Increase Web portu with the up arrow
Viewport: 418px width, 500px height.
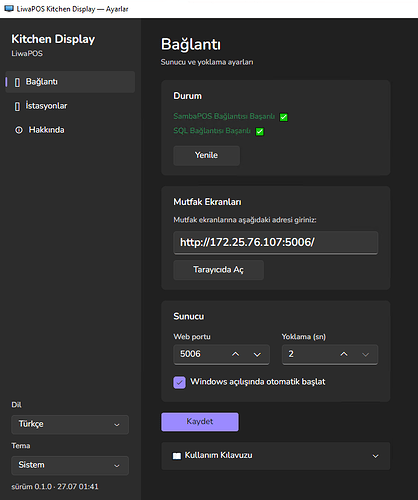point(236,354)
